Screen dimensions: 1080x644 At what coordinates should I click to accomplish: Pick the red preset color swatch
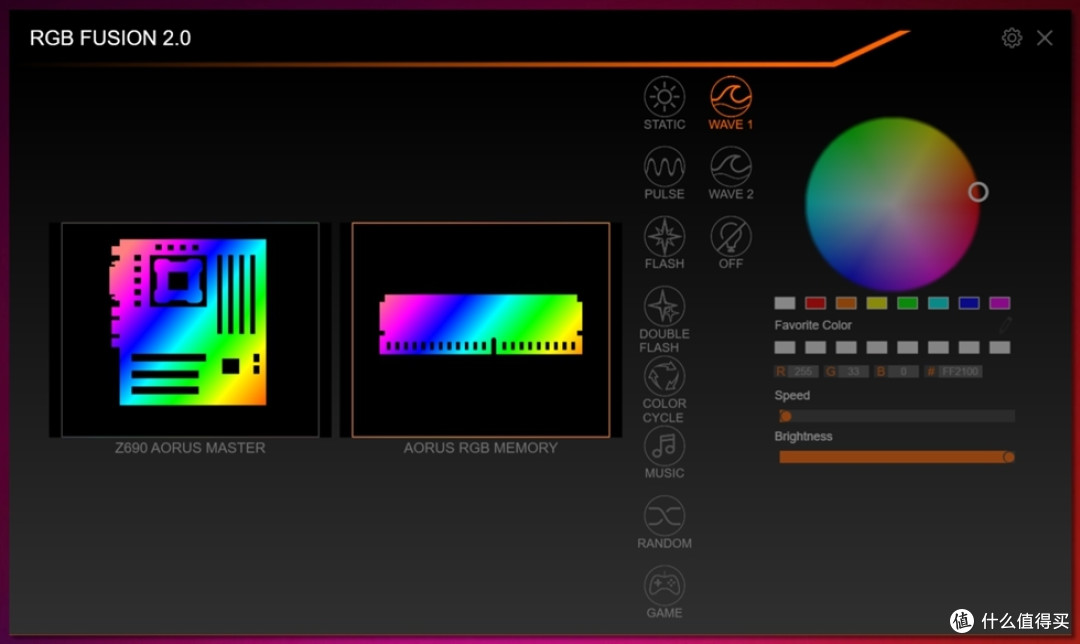[815, 303]
